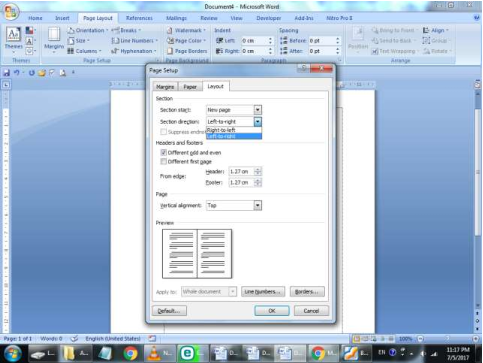Expand the Section start dropdown
The width and height of the screenshot is (483, 363).
click(x=258, y=110)
